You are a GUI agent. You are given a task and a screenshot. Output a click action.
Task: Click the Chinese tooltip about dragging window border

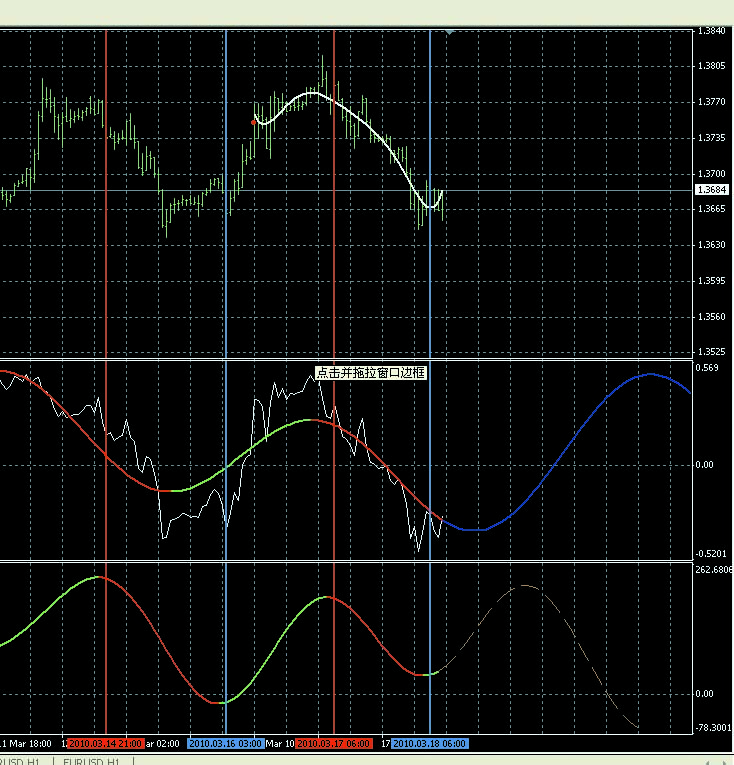click(371, 373)
